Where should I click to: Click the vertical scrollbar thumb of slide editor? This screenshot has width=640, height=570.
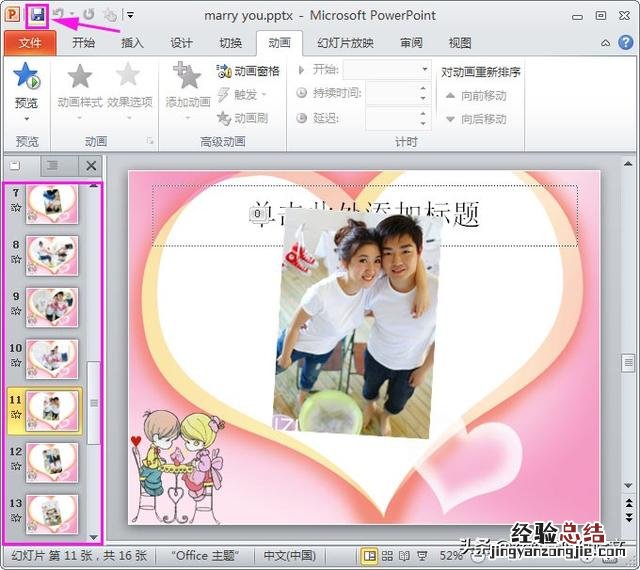point(628,363)
